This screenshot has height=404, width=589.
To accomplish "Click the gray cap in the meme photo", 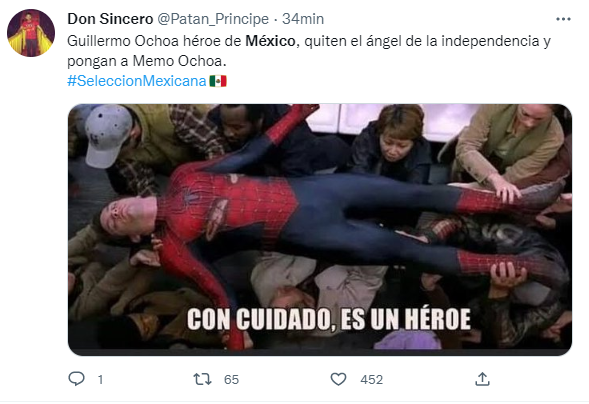I will (x=108, y=135).
